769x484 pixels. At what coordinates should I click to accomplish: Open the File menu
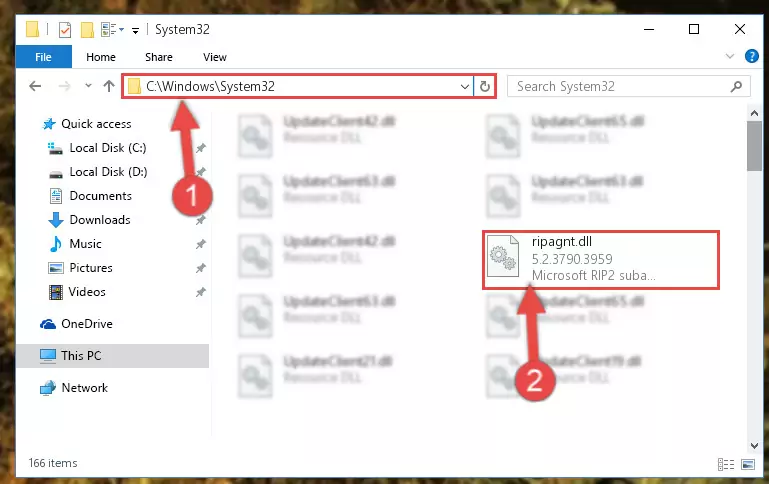[x=43, y=57]
